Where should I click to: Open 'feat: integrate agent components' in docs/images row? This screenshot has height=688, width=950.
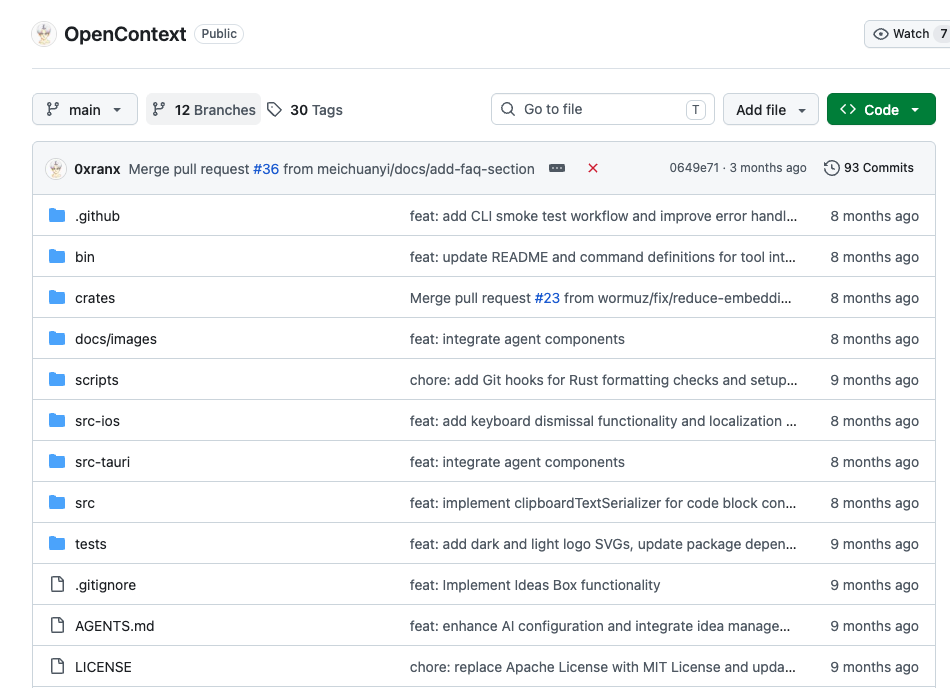point(517,339)
